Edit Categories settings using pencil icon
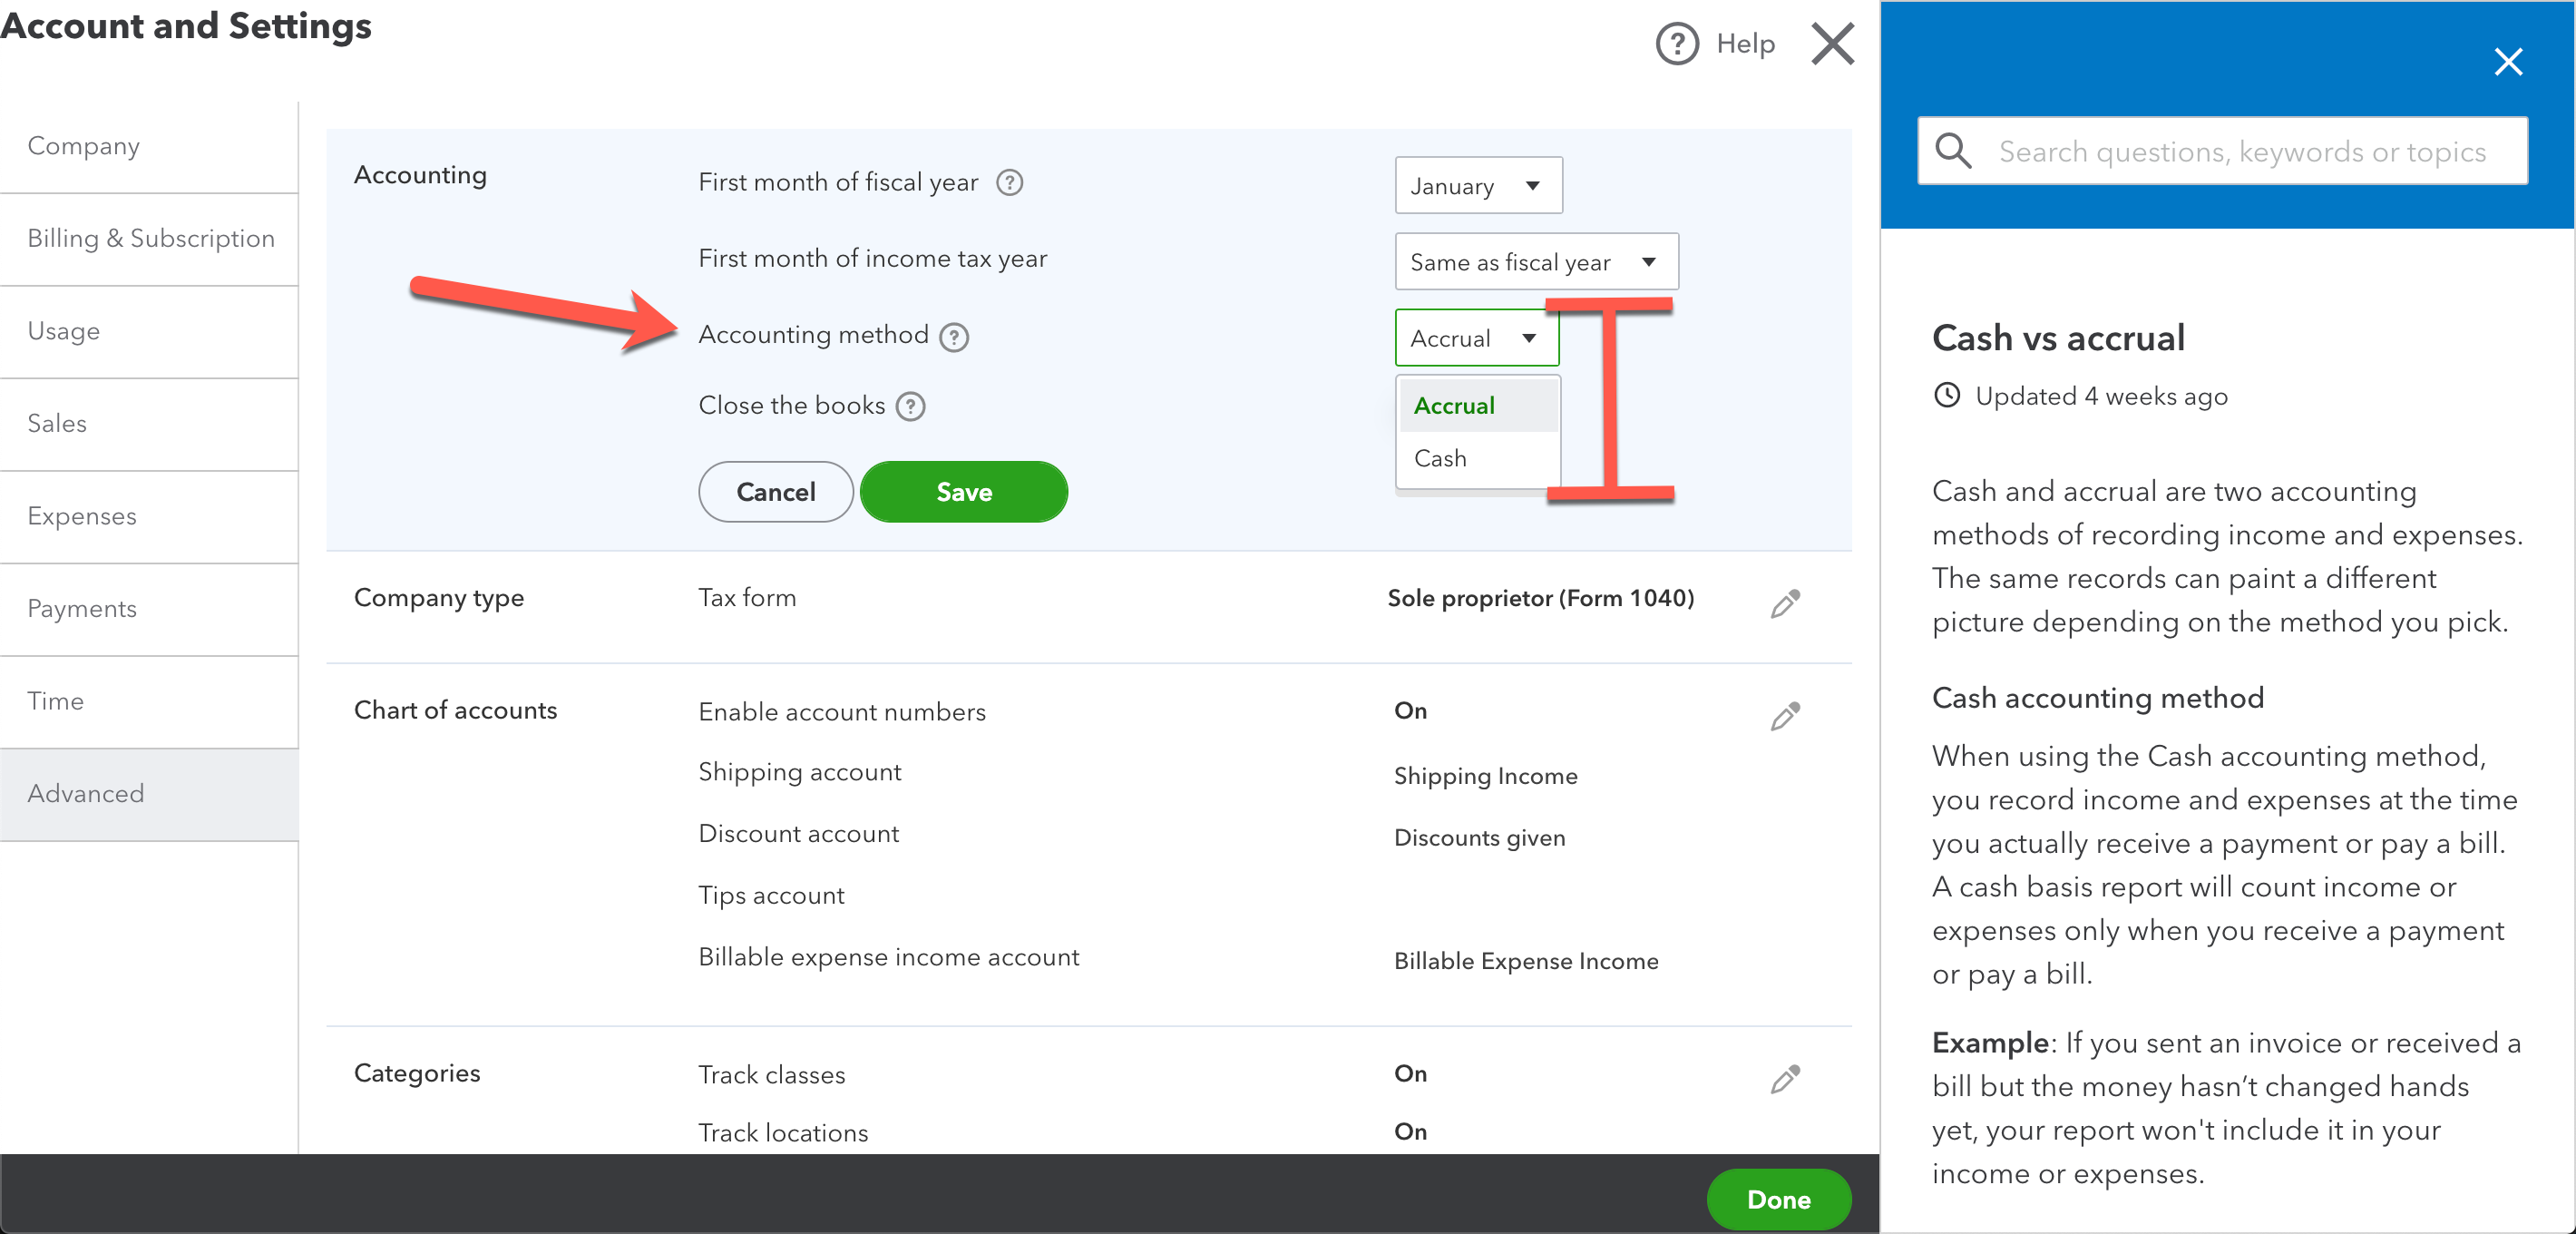 tap(1786, 1077)
